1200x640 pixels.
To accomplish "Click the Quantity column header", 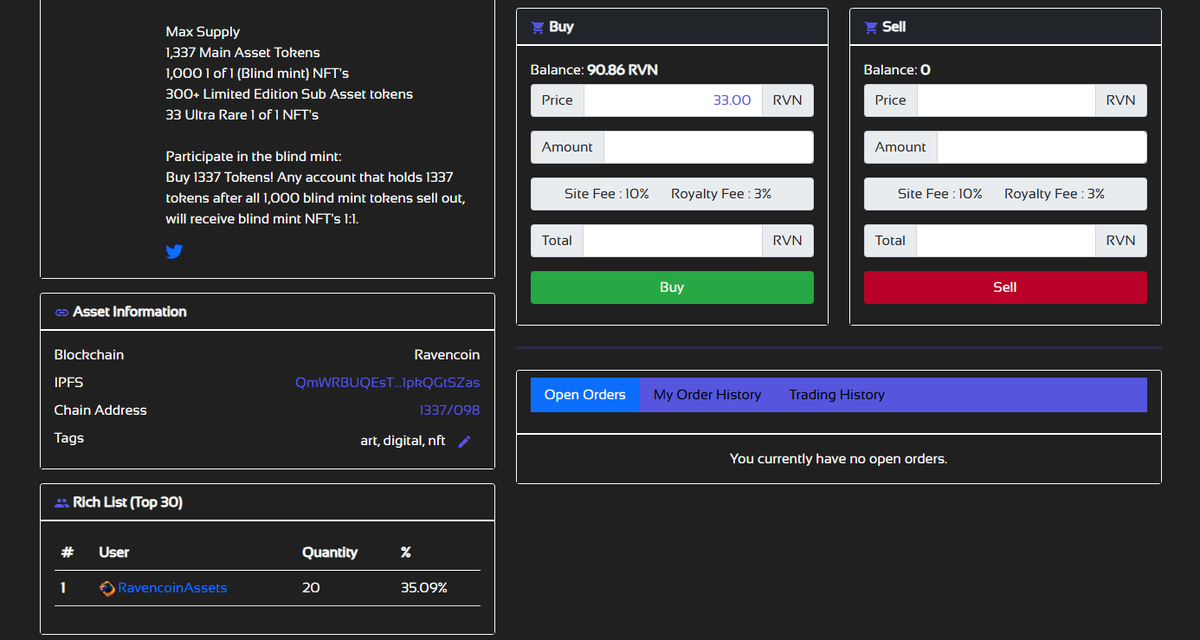I will click(x=330, y=552).
